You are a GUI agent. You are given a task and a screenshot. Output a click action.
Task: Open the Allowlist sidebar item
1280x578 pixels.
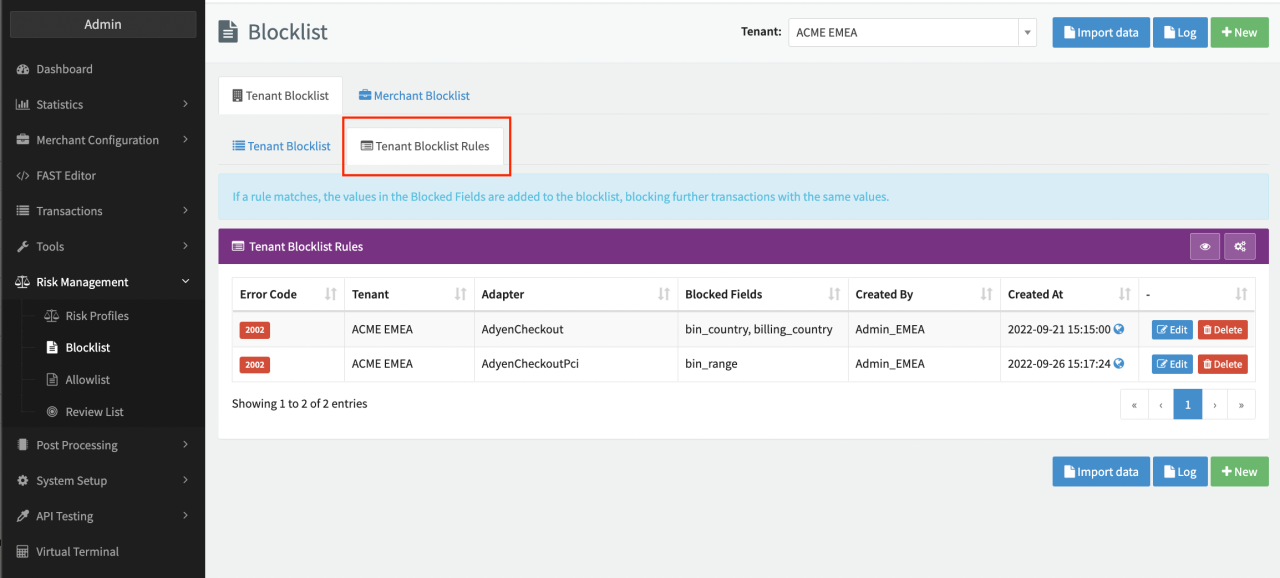[87, 380]
